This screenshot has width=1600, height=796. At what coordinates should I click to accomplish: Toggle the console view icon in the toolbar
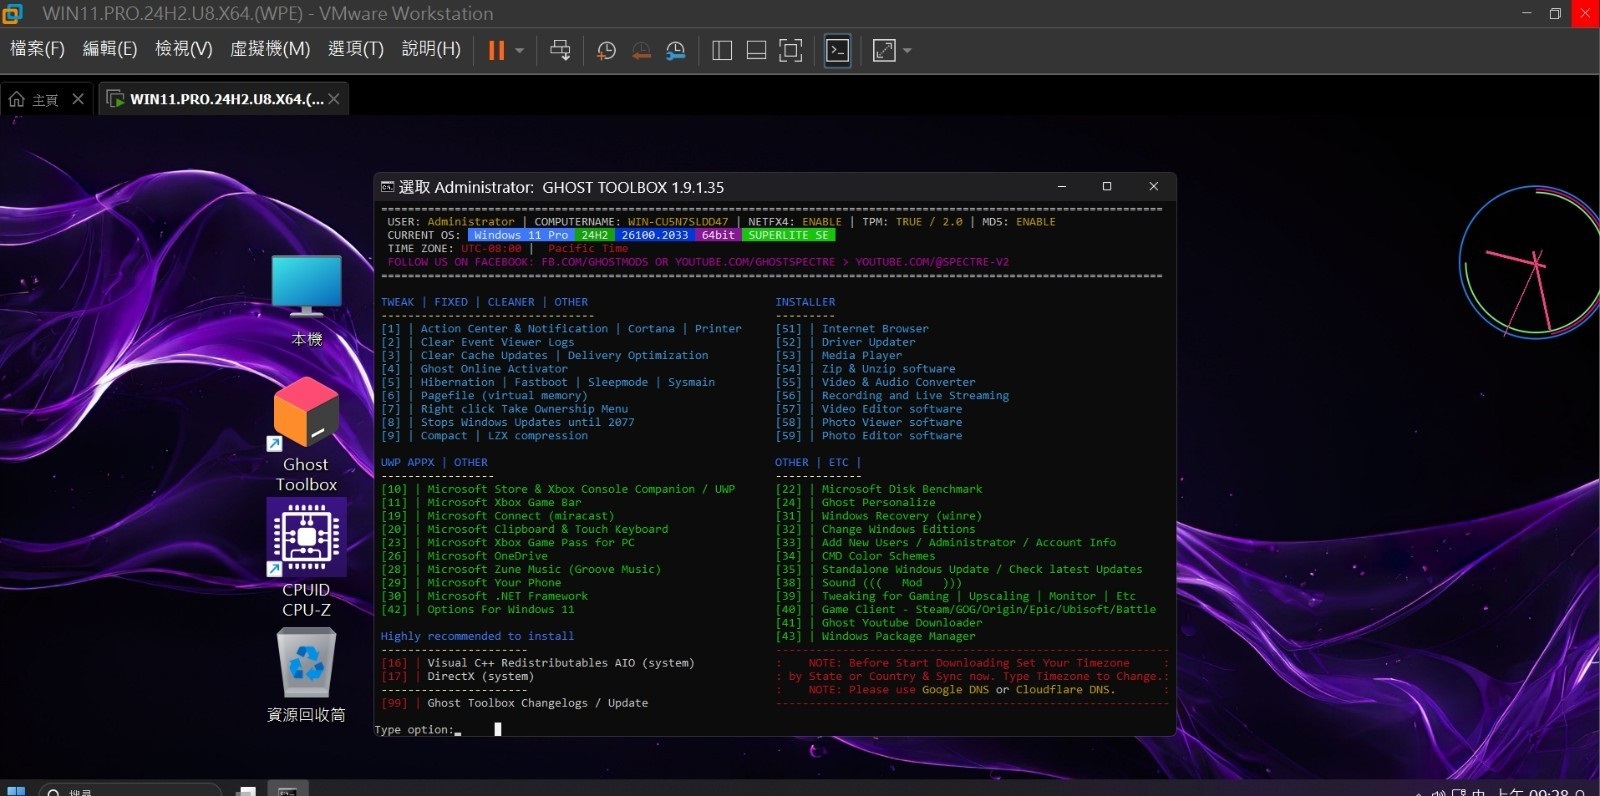838,50
